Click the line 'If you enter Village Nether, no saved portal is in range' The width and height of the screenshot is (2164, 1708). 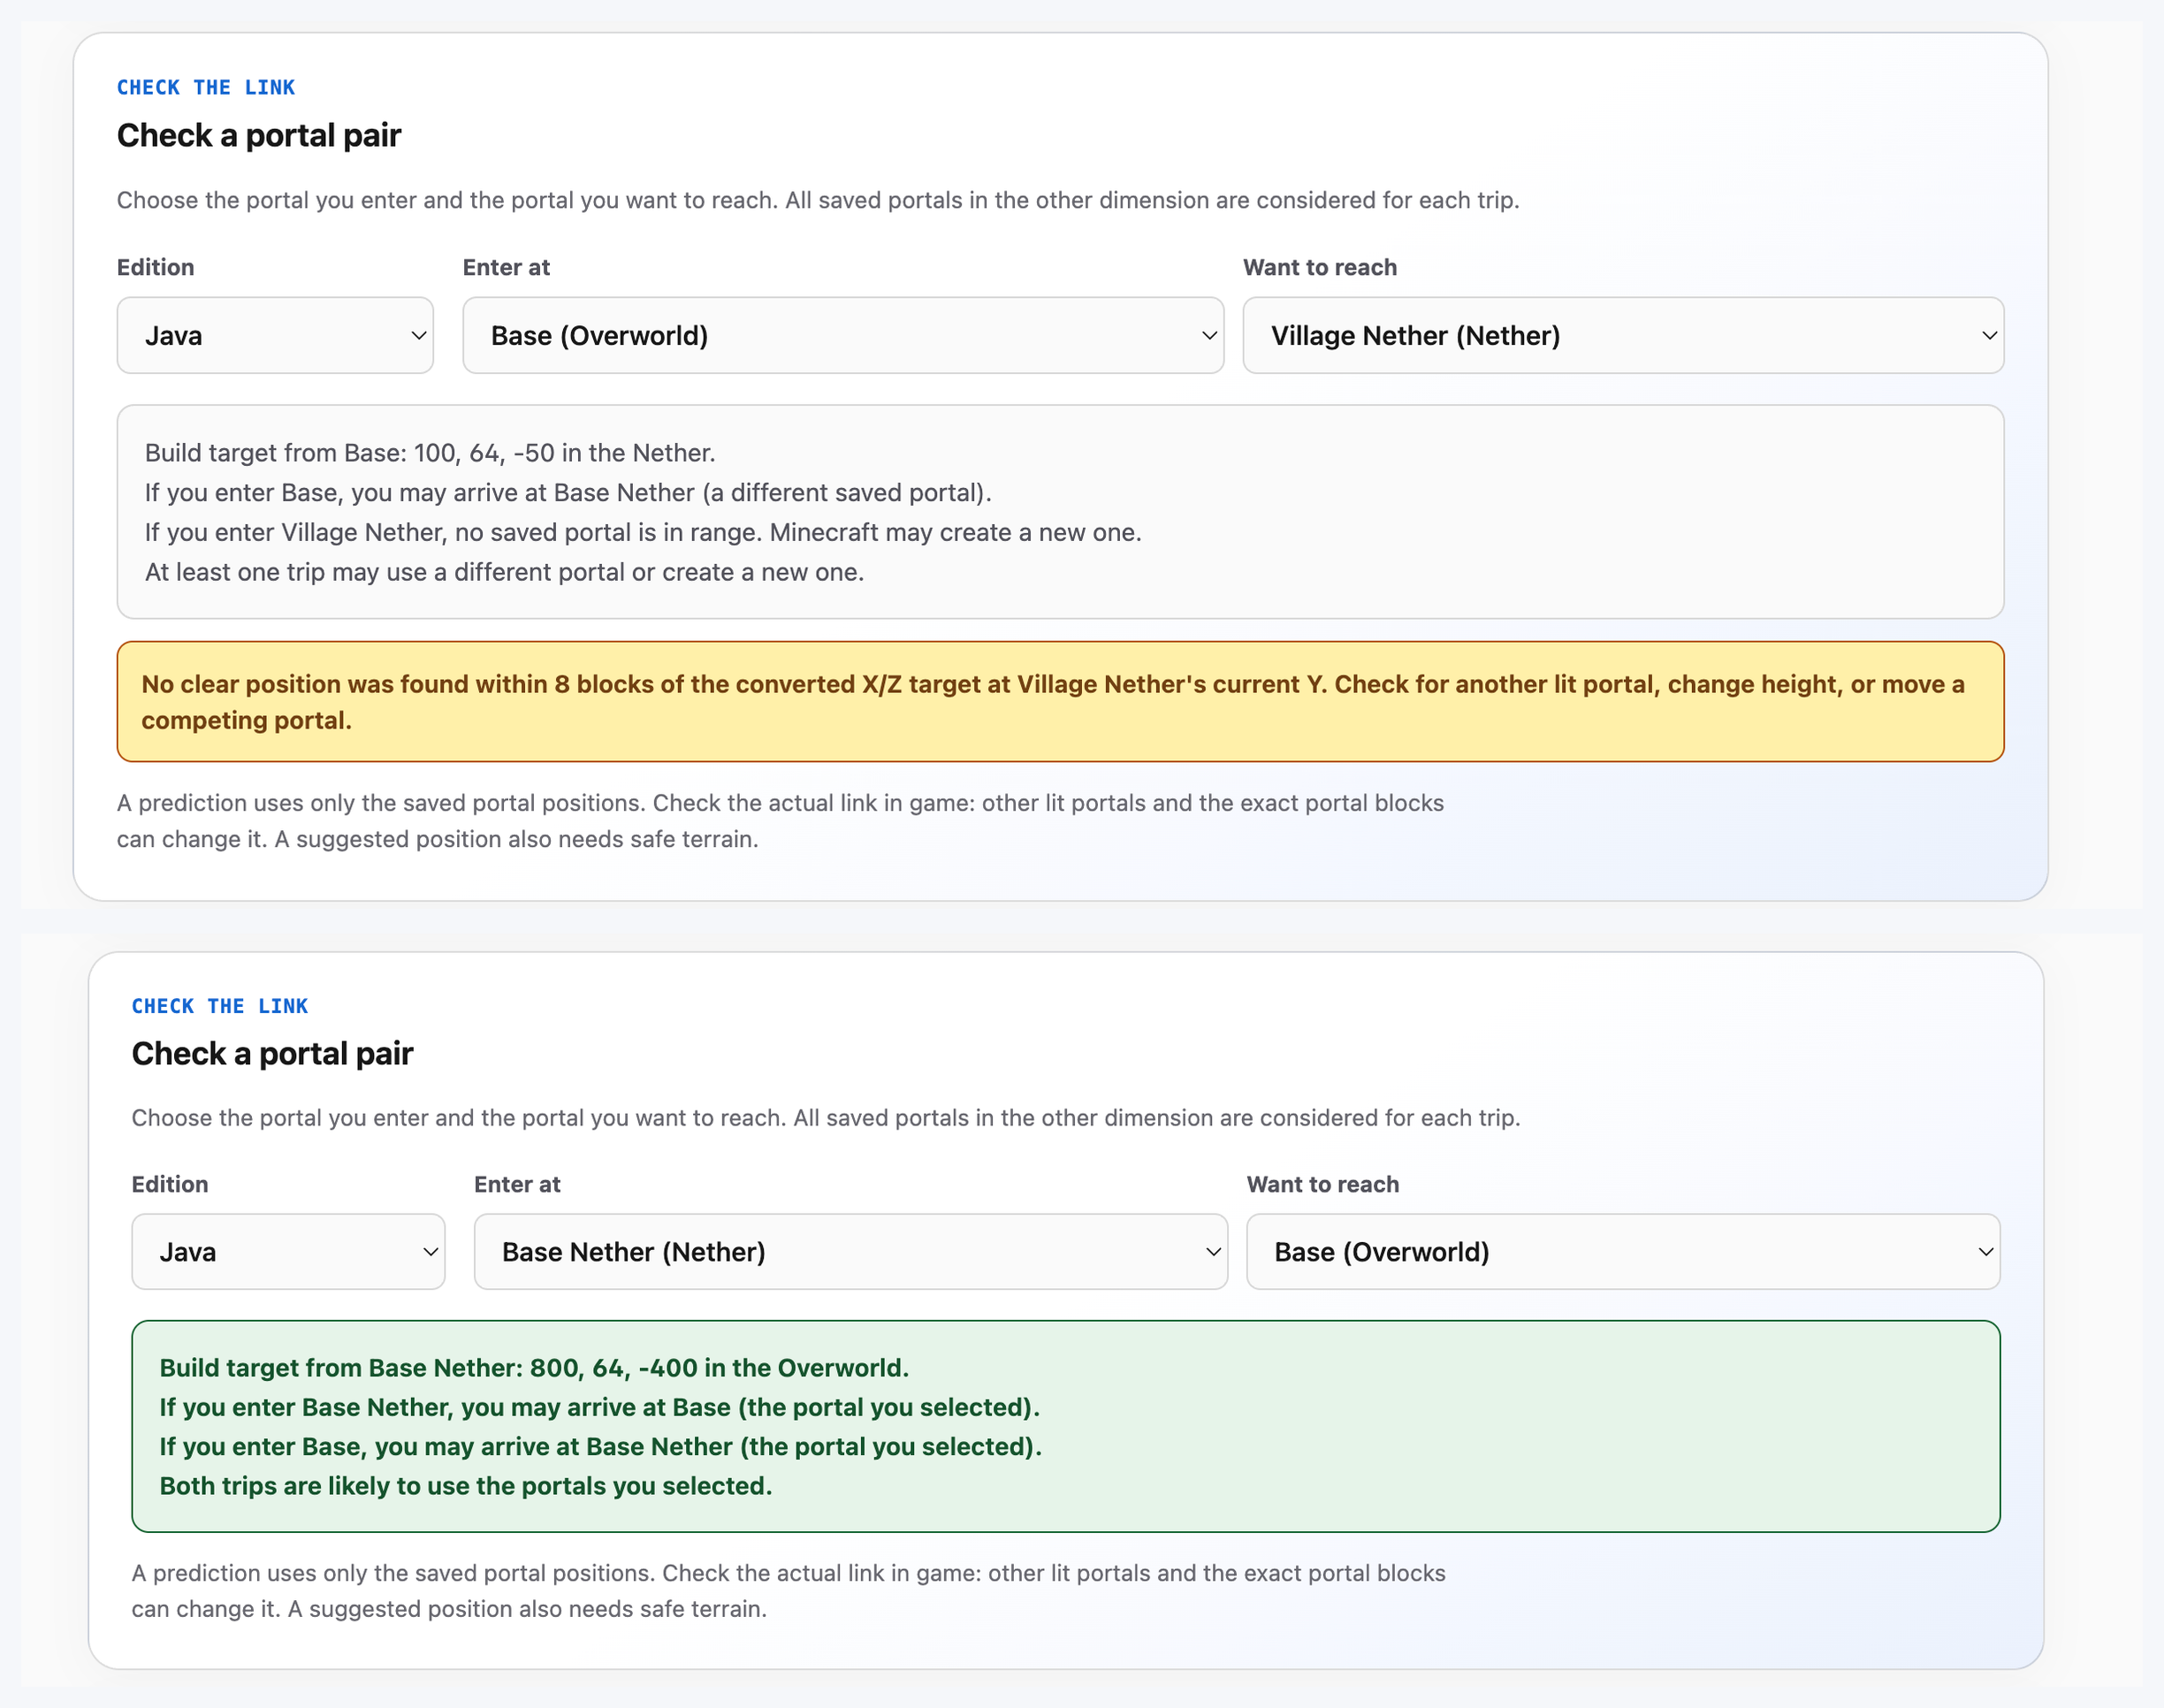(x=643, y=532)
